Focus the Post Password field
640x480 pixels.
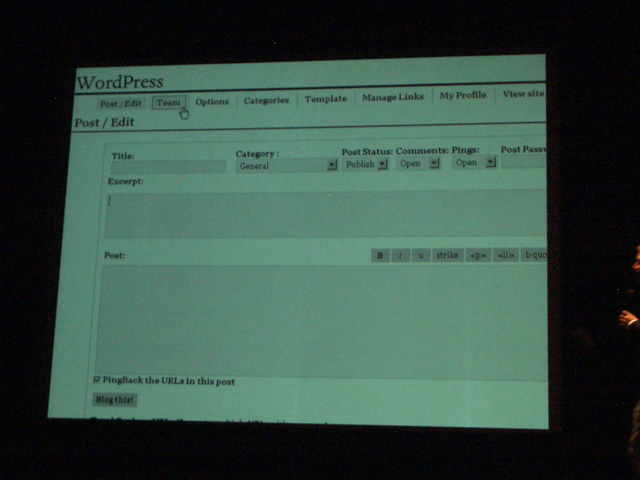point(524,162)
